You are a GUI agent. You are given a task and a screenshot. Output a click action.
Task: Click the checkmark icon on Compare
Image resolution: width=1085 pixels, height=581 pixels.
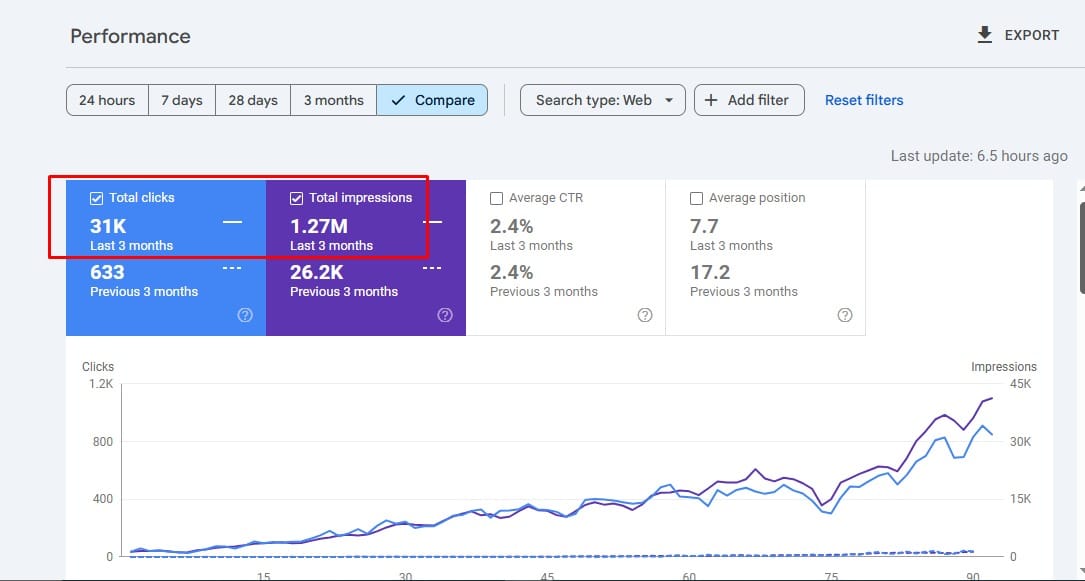(x=399, y=100)
